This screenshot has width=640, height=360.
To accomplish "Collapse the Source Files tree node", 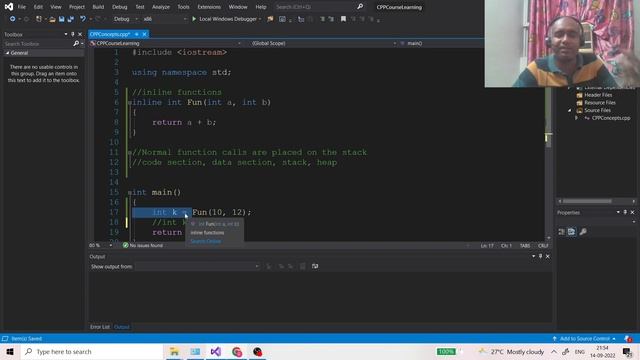I will 570,110.
